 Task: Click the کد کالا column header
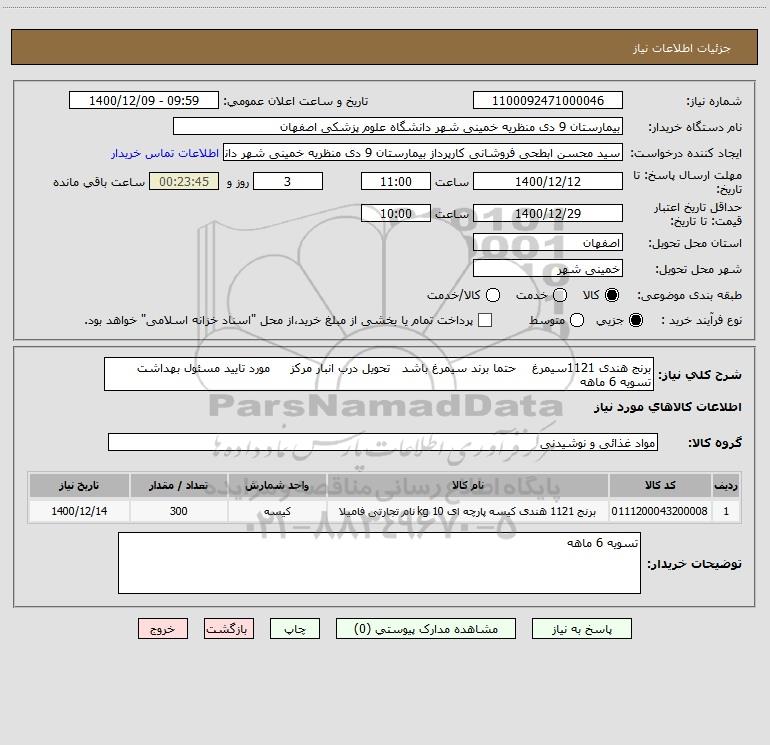(660, 485)
